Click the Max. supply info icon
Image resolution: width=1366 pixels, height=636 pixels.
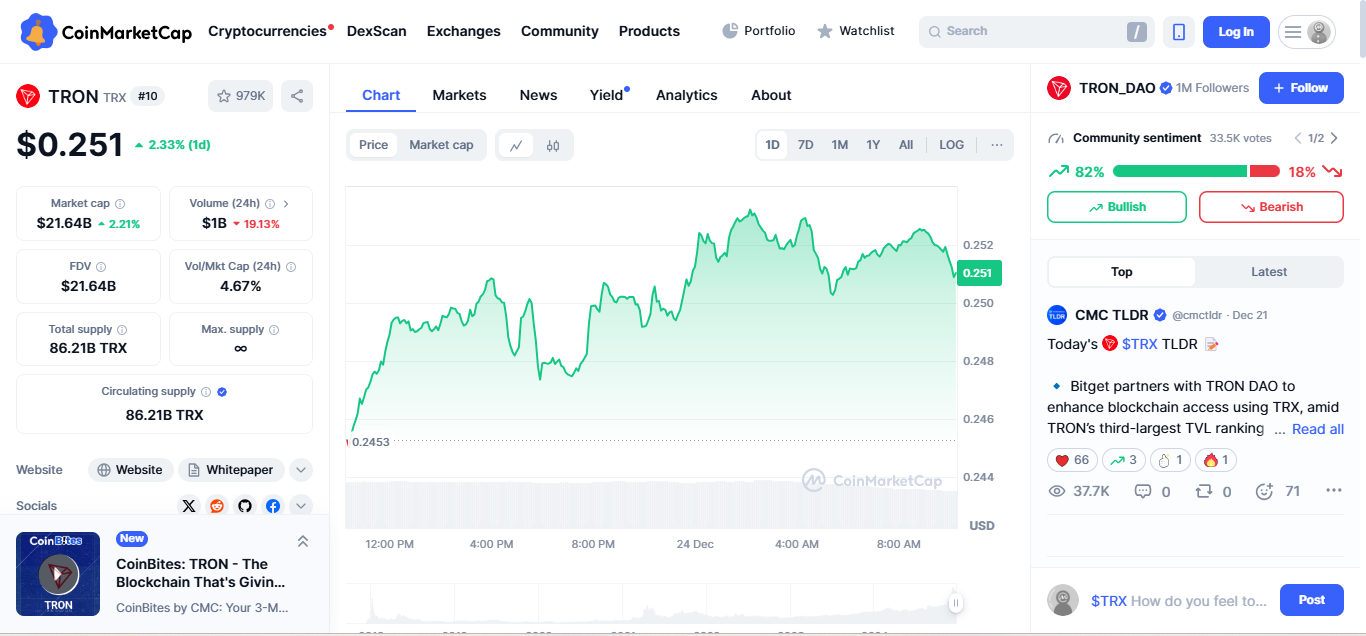(x=274, y=329)
